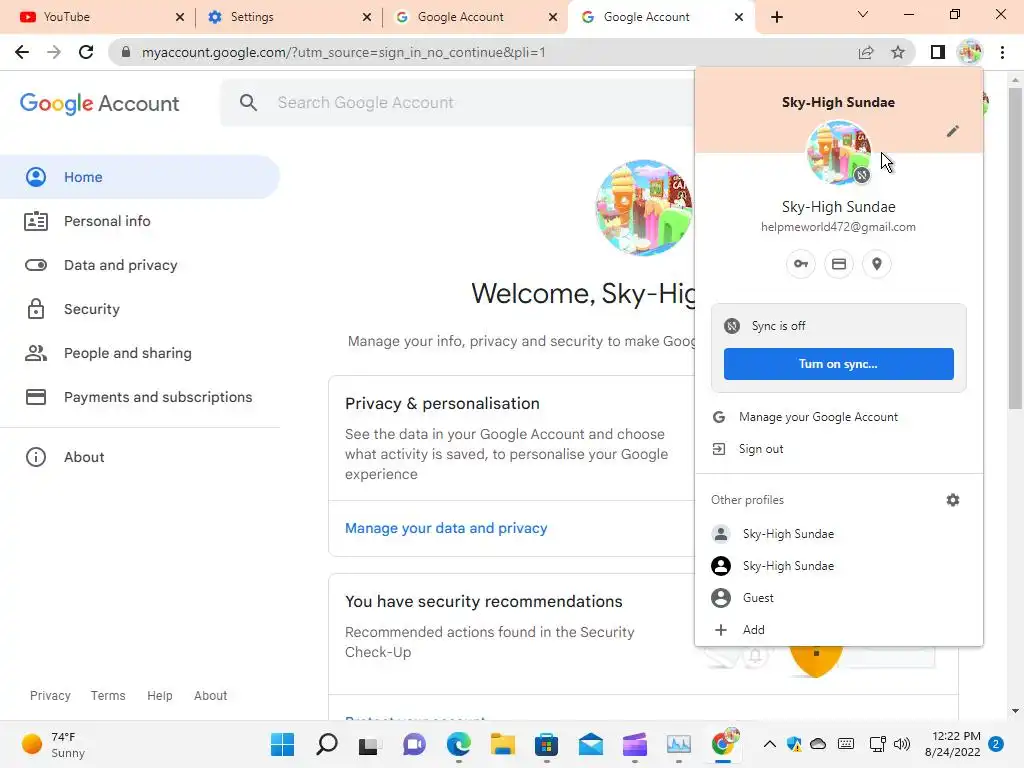Open a Guest profile window
The width and height of the screenshot is (1024, 768).
click(x=839, y=598)
